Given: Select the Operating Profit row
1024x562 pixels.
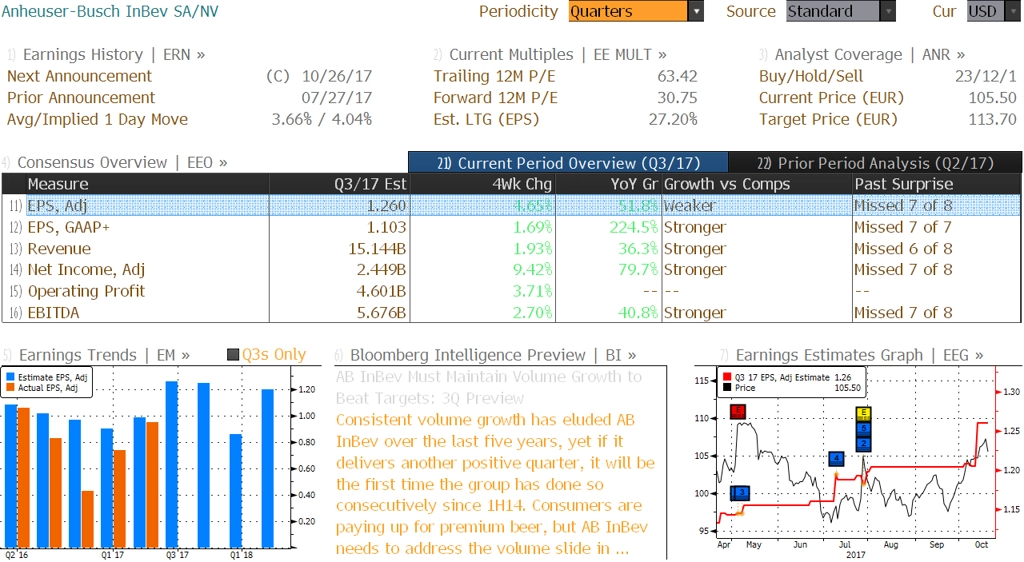Looking at the screenshot, I should pyautogui.click(x=511, y=291).
